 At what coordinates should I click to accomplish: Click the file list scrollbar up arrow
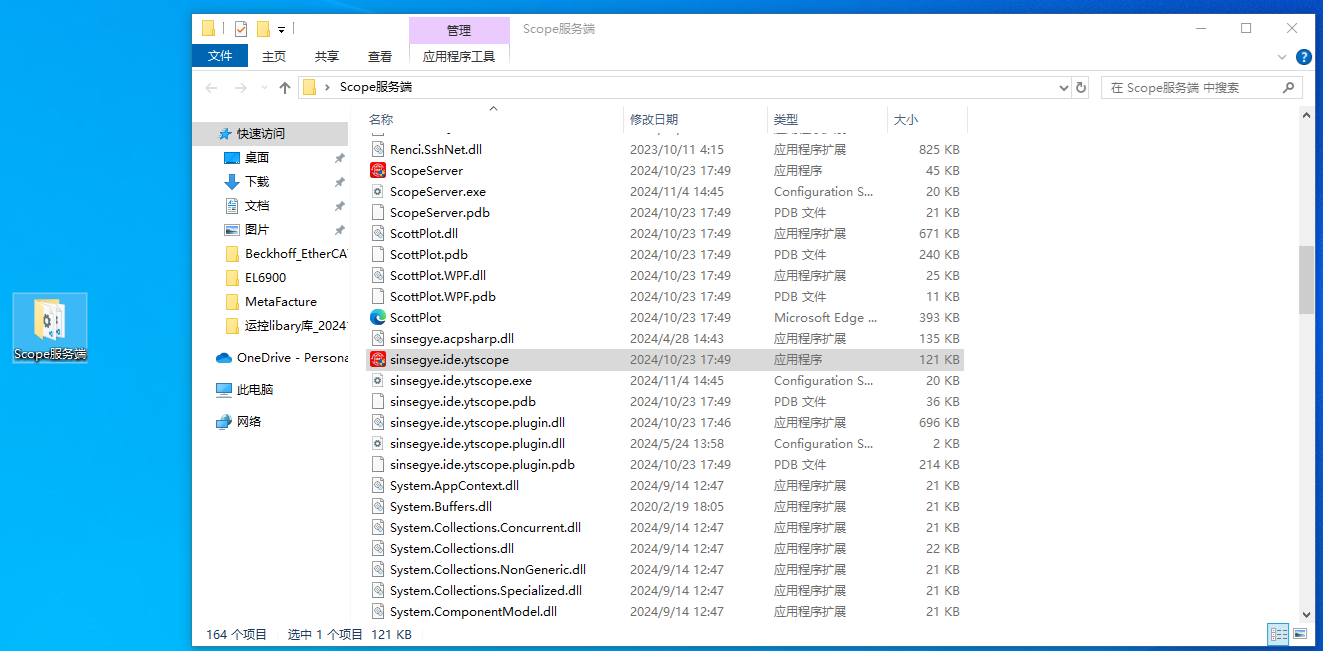click(x=1306, y=116)
